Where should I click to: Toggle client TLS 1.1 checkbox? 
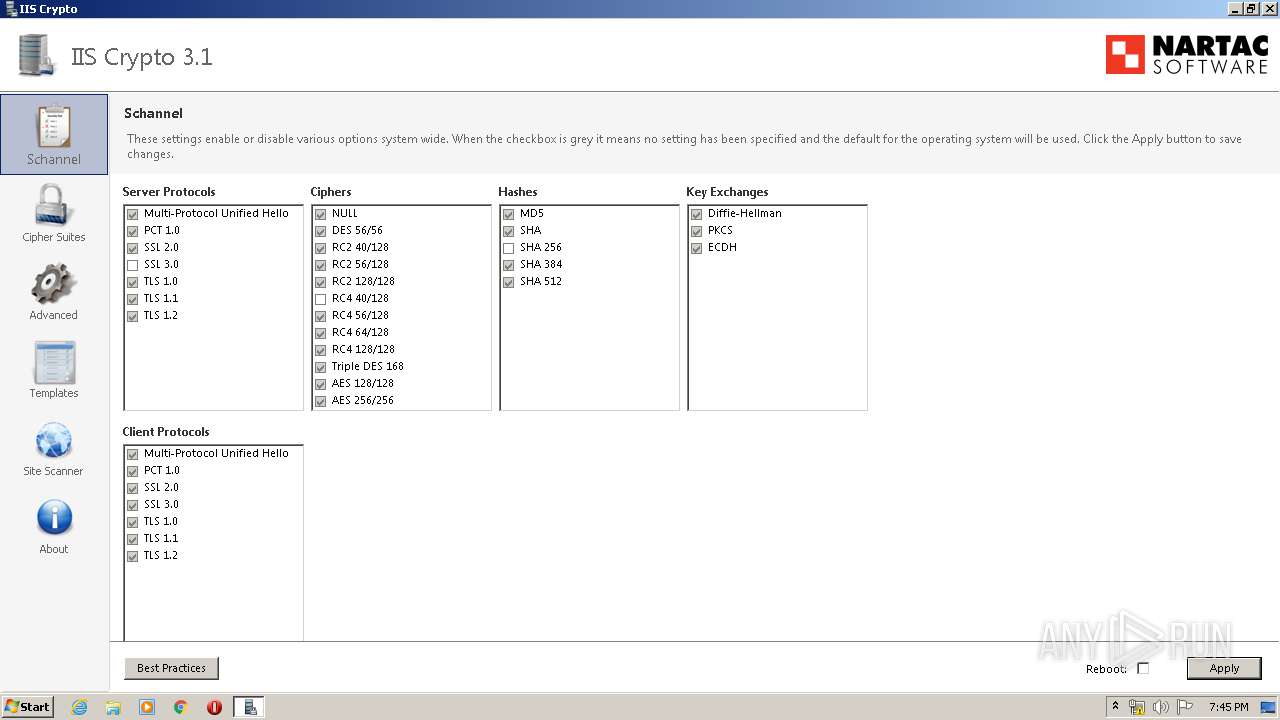(x=132, y=539)
